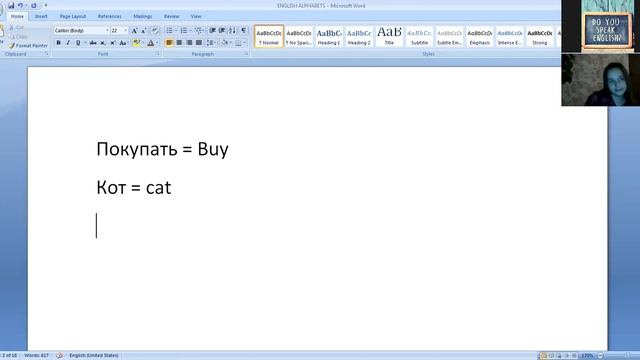Apply the Strong style
The height and width of the screenshot is (360, 640).
pyautogui.click(x=540, y=37)
